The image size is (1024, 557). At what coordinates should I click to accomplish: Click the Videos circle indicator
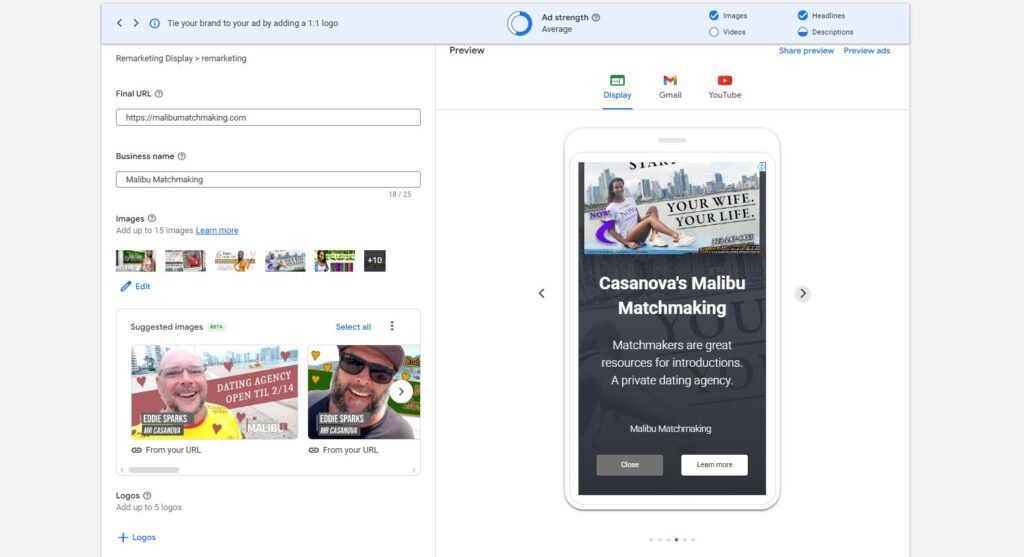[x=714, y=32]
